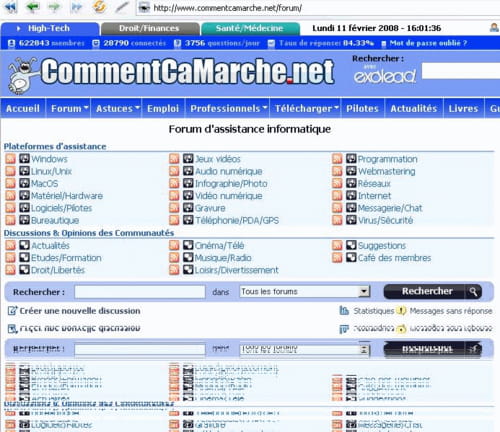The height and width of the screenshot is (432, 500).
Task: Click the Exalead search box in header
Action: point(461,71)
